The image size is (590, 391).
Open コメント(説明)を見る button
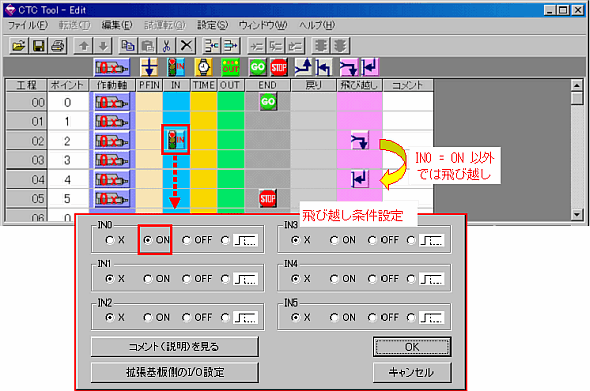pos(175,347)
